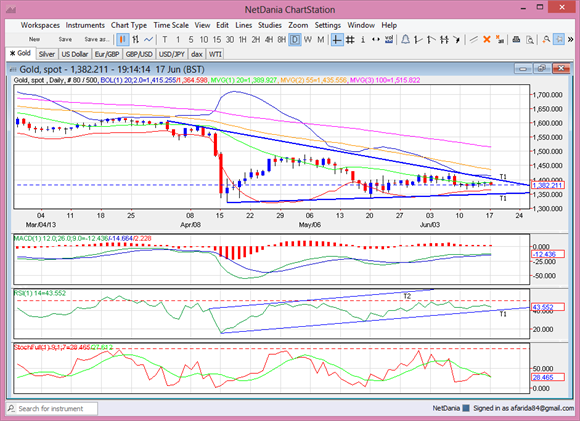Click the print icon
Viewport: 580px width, 421px height.
click(x=516, y=40)
